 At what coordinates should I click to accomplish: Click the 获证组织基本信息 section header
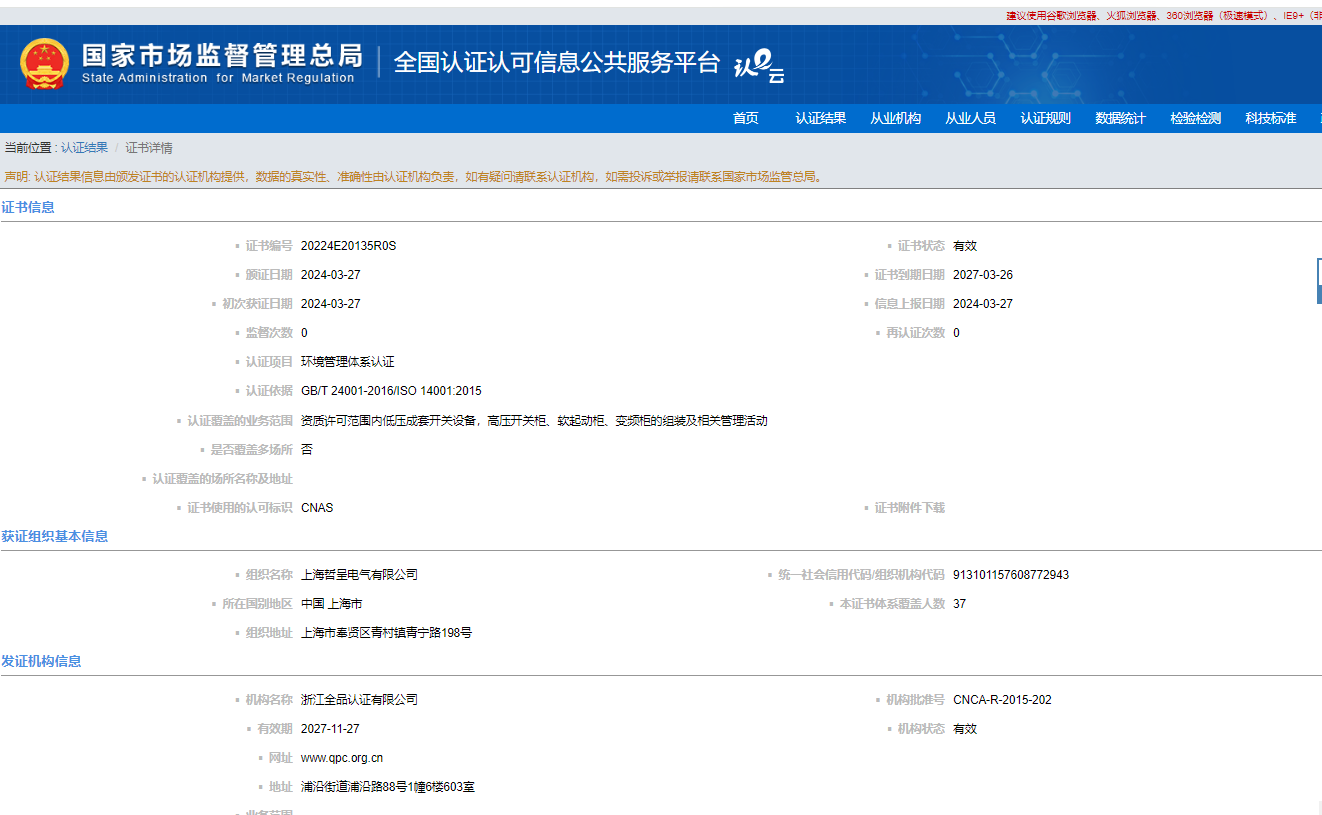(x=55, y=536)
